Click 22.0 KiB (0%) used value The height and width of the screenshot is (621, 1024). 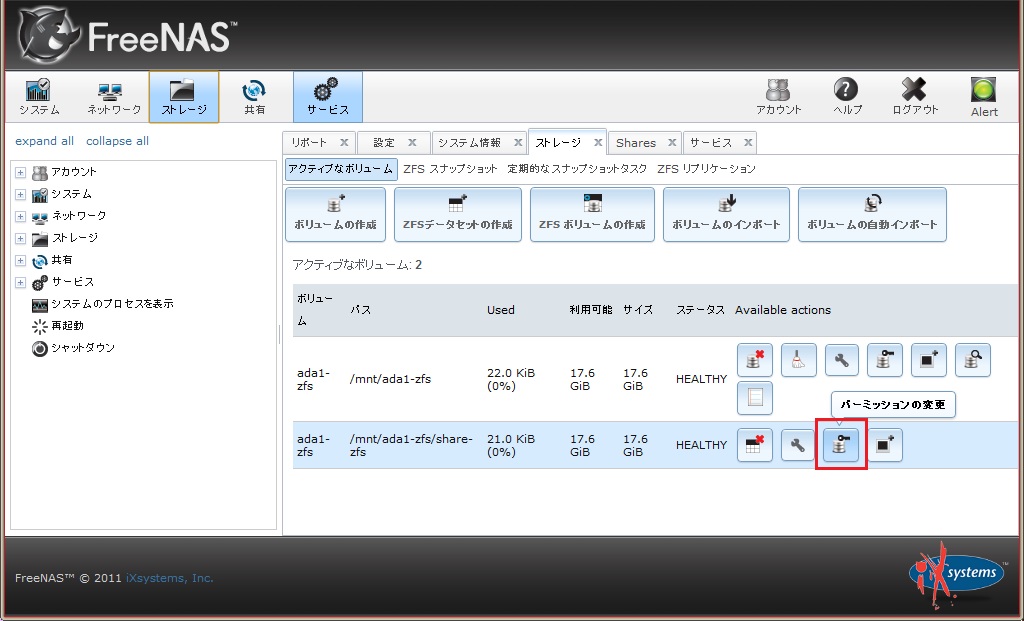511,379
